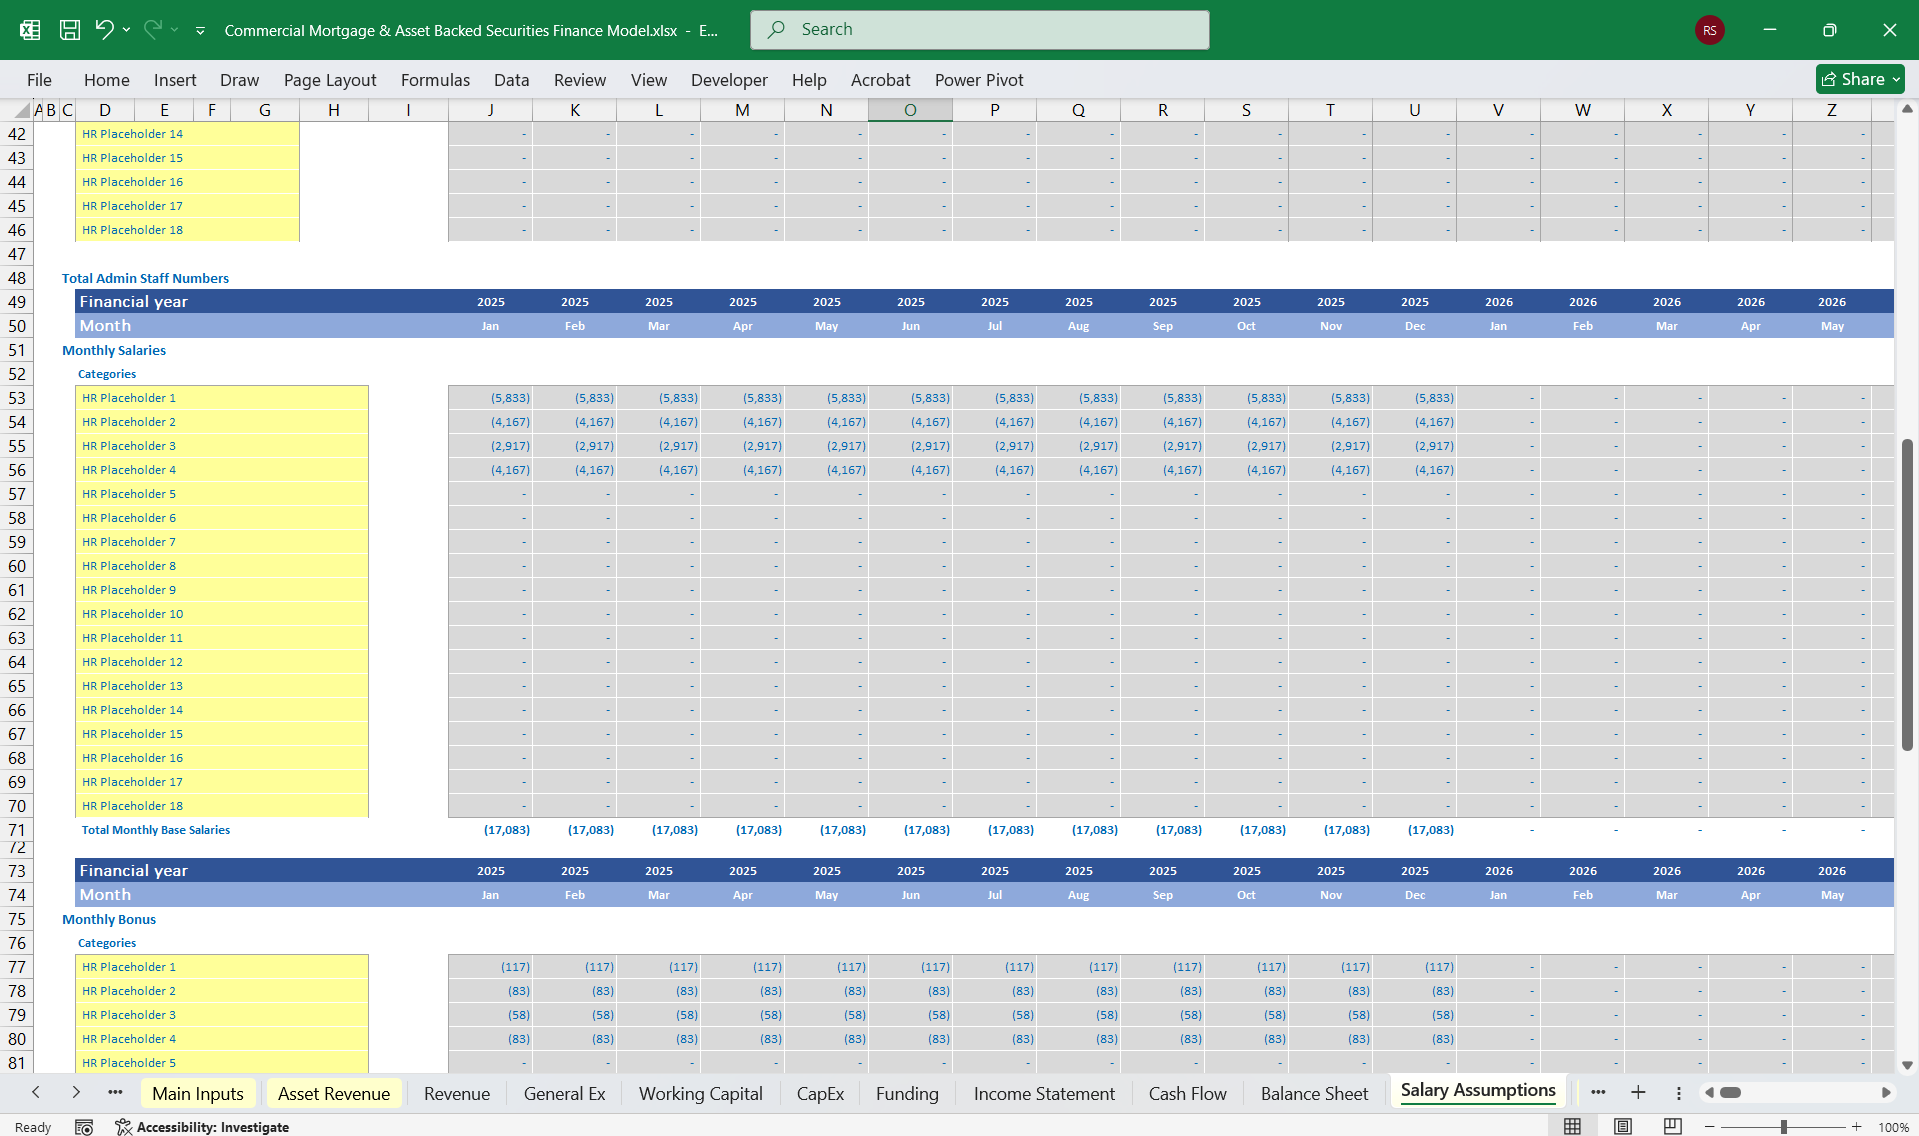Switch to Normal view mode
The height and width of the screenshot is (1136, 1919).
point(1572,1127)
